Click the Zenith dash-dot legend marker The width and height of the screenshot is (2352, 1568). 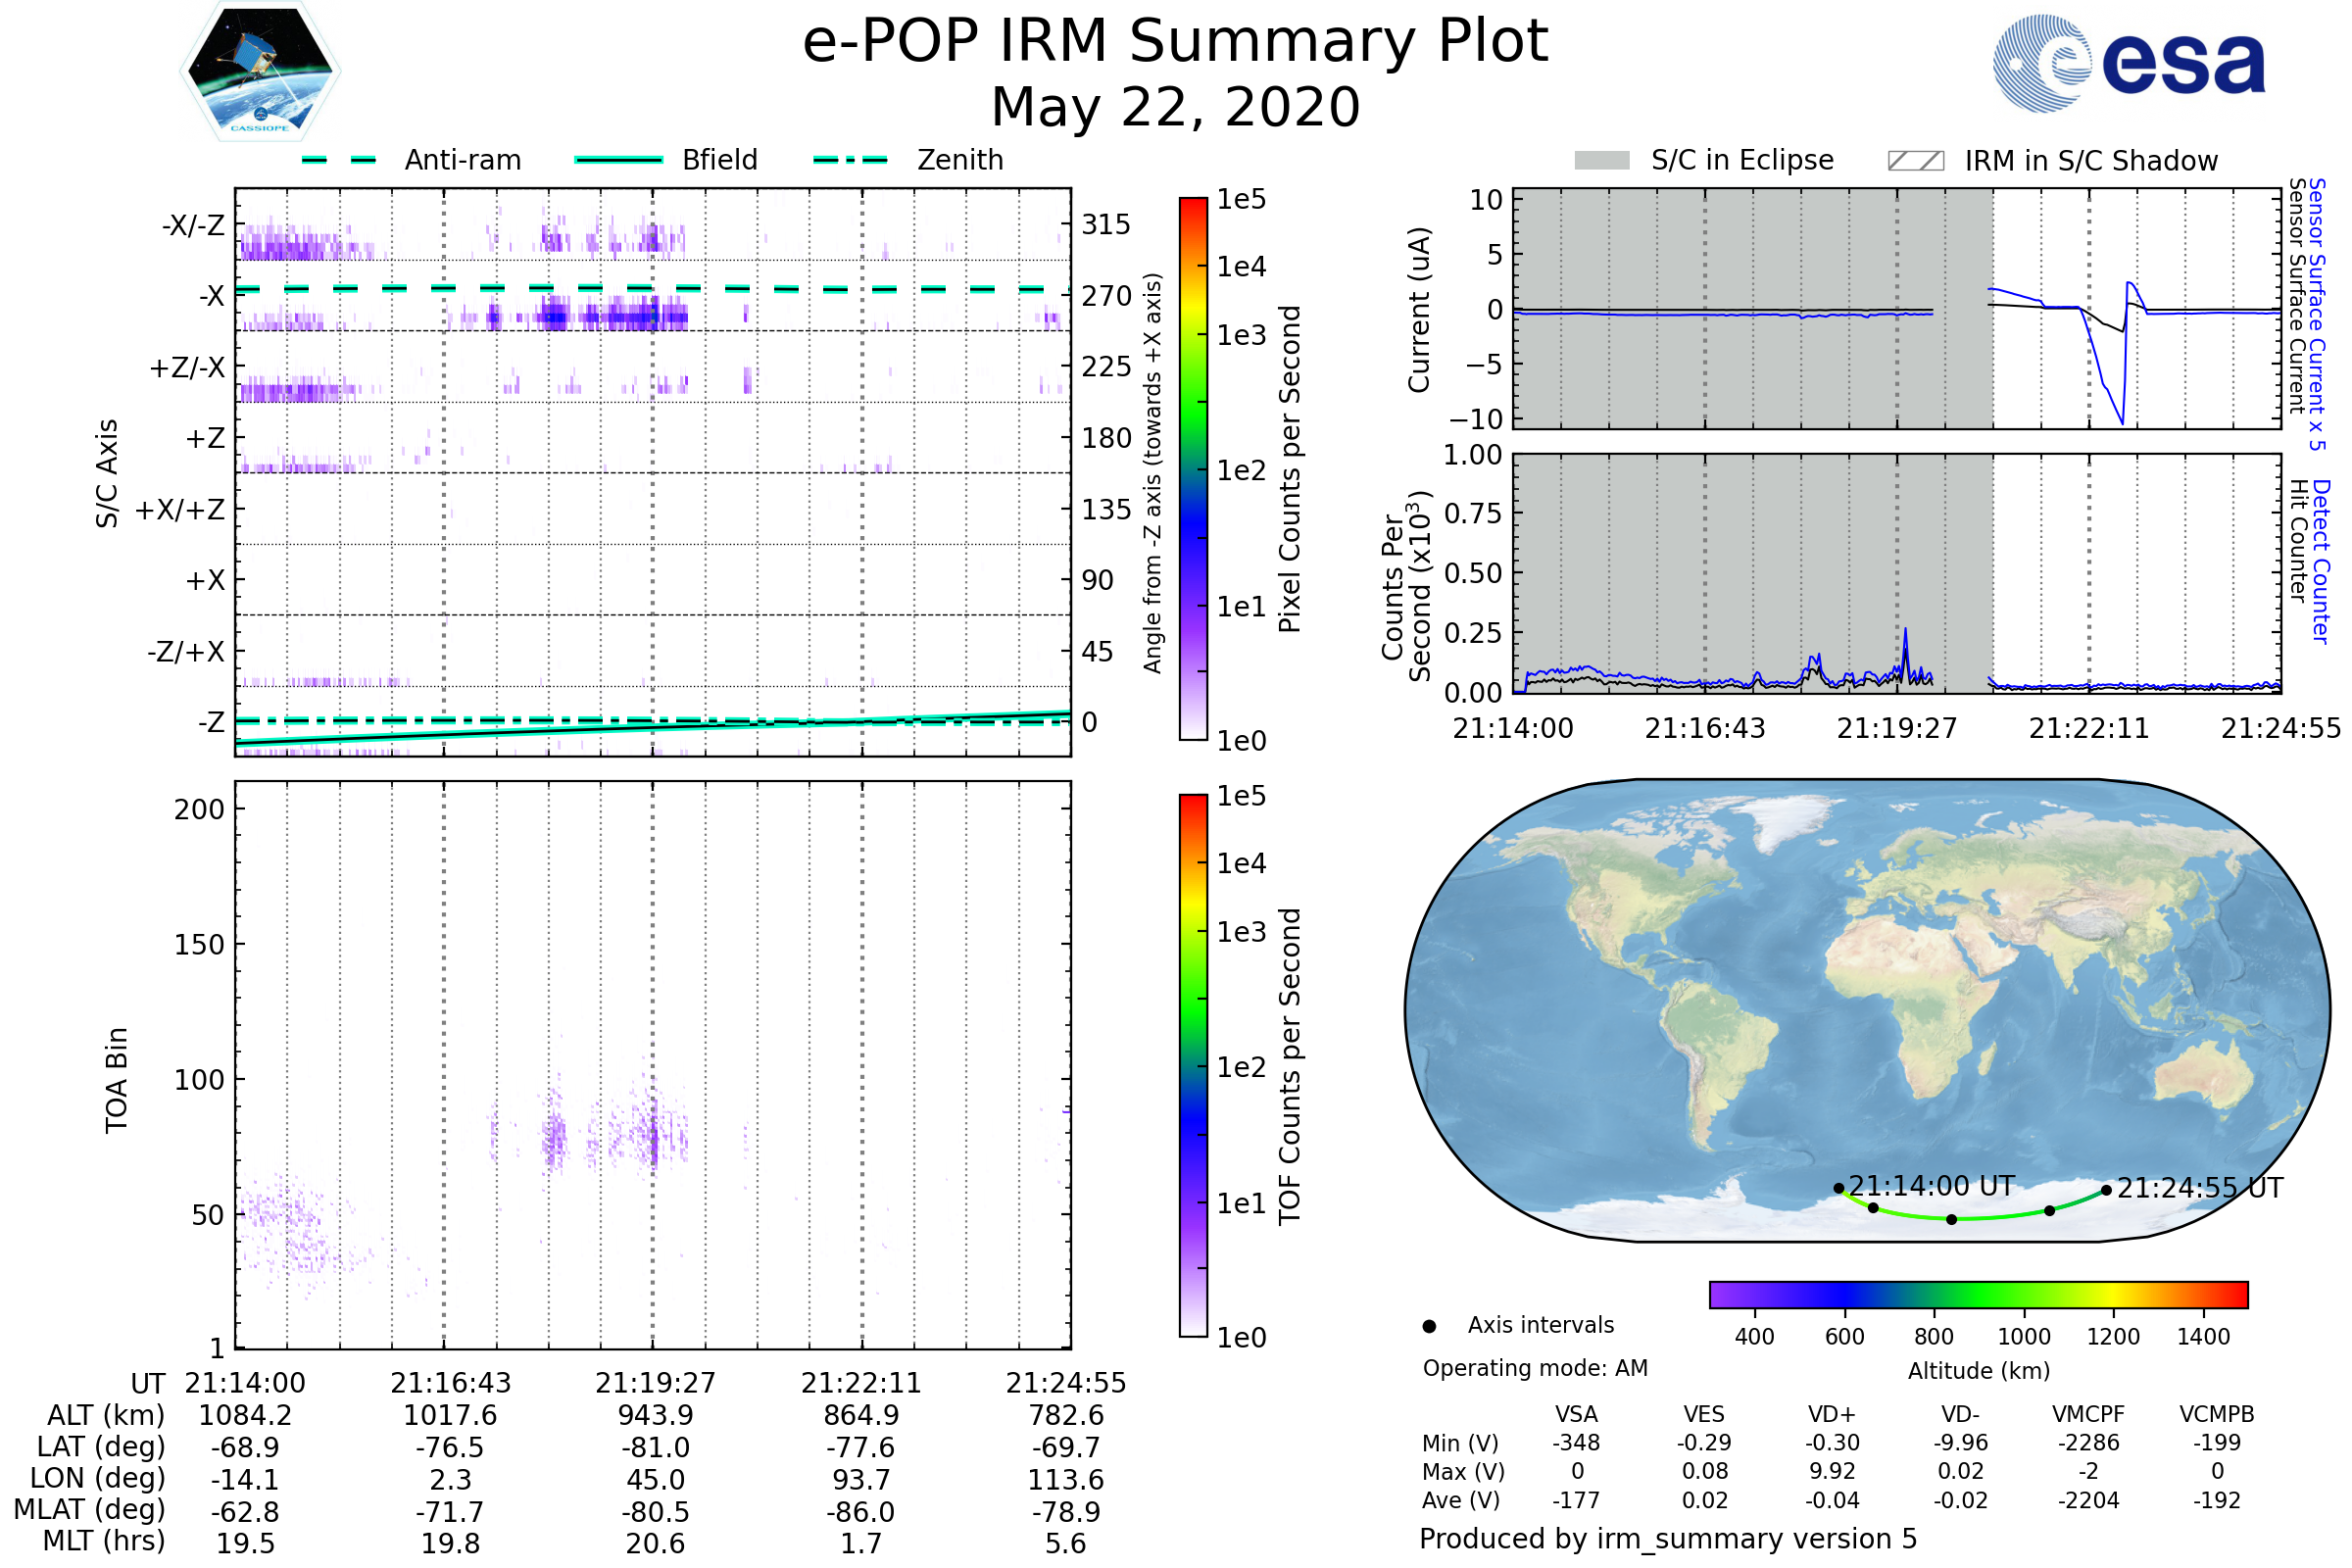(851, 160)
